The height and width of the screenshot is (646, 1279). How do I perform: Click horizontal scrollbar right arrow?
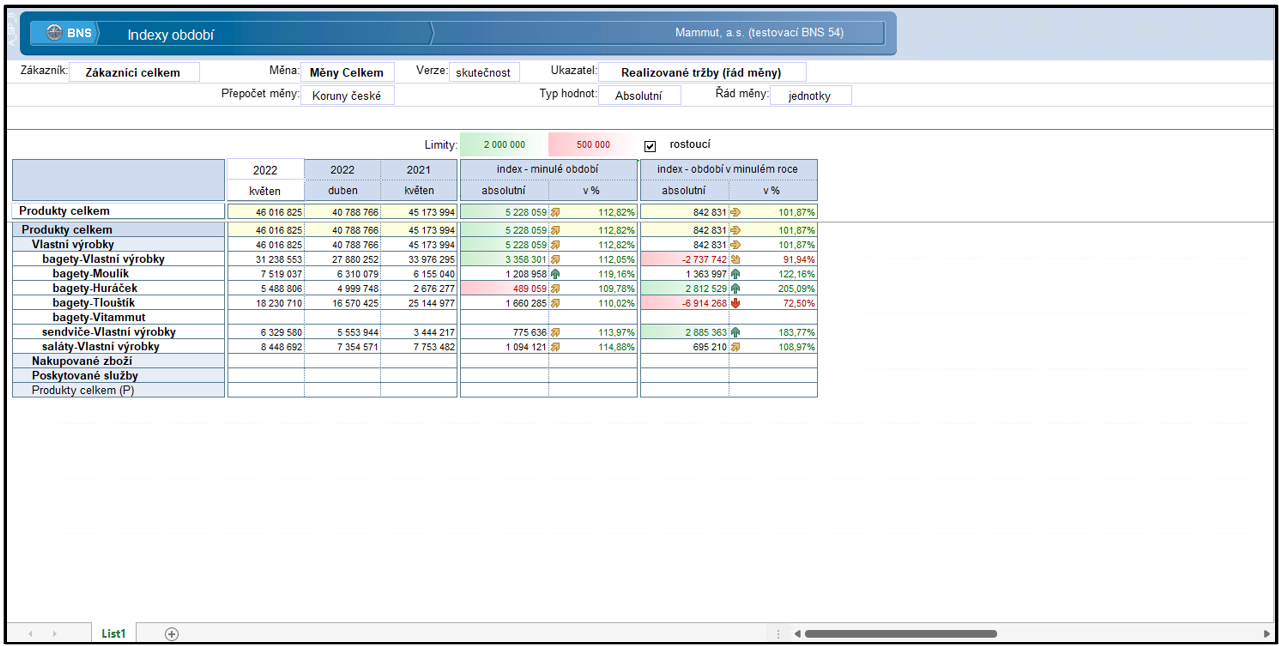1268,633
